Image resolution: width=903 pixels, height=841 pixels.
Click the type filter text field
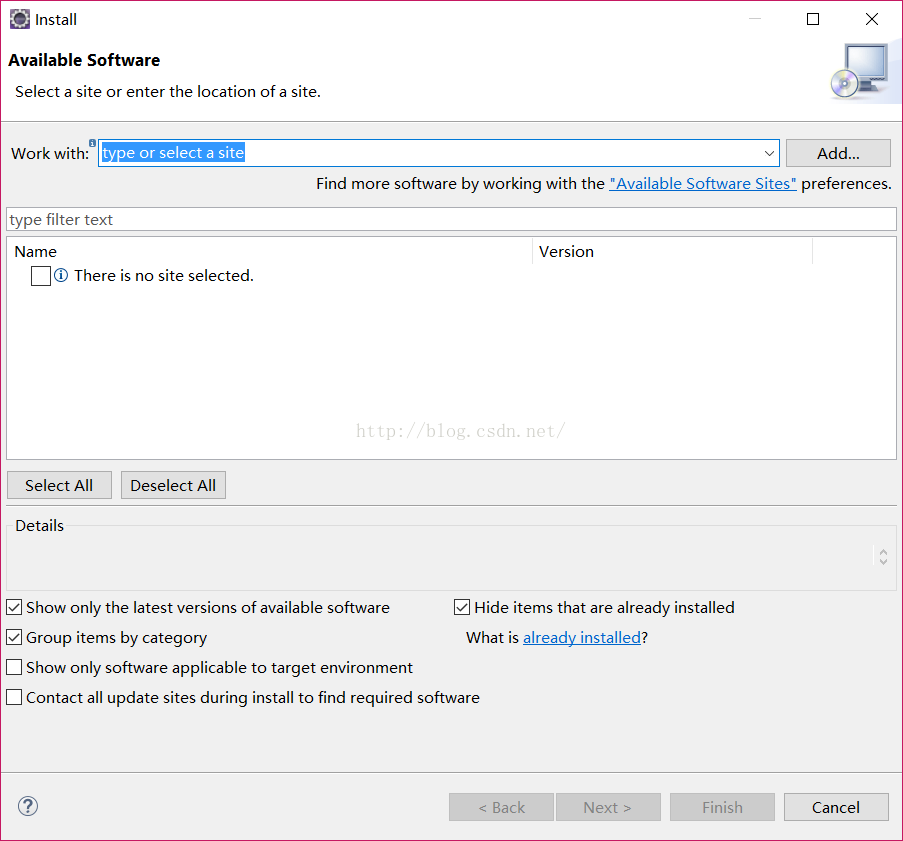pyautogui.click(x=452, y=219)
